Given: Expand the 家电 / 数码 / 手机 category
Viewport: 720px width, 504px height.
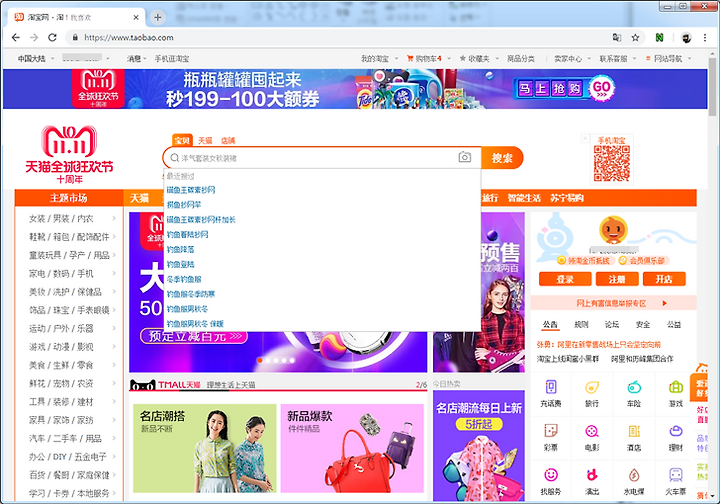Looking at the screenshot, I should [x=69, y=274].
